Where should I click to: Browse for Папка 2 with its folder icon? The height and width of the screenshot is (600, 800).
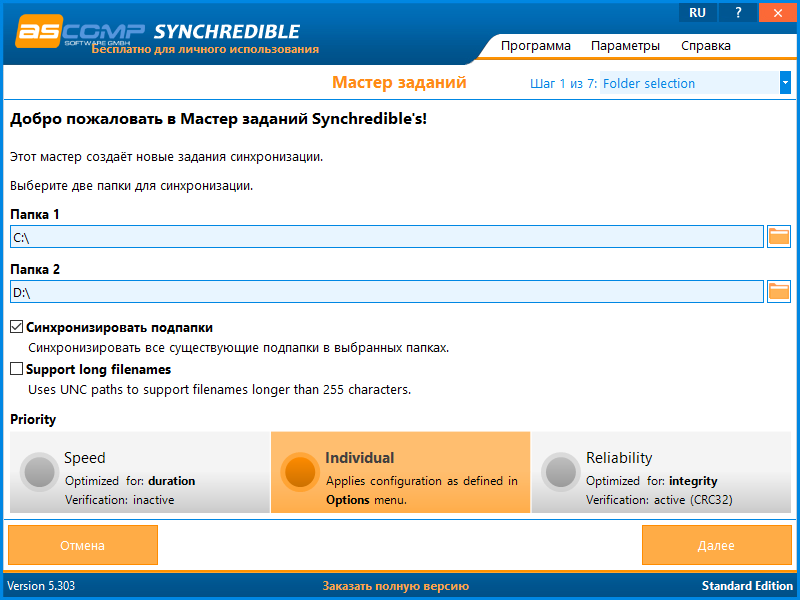point(779,292)
